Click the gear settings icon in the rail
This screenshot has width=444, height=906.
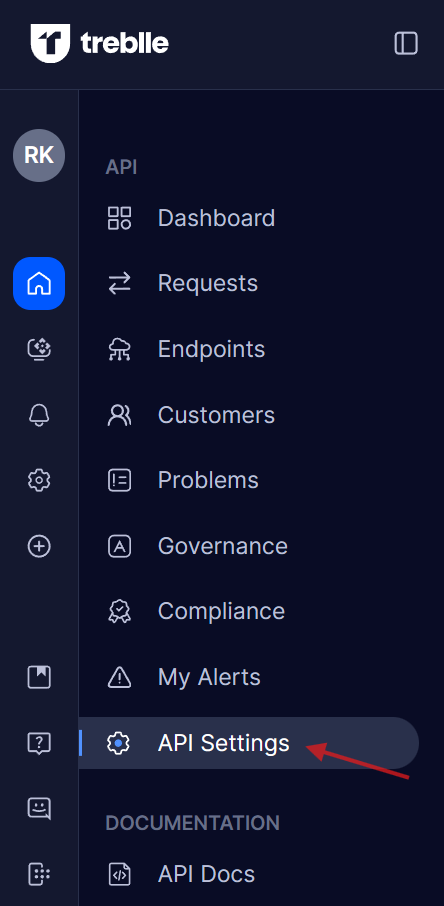(x=39, y=480)
